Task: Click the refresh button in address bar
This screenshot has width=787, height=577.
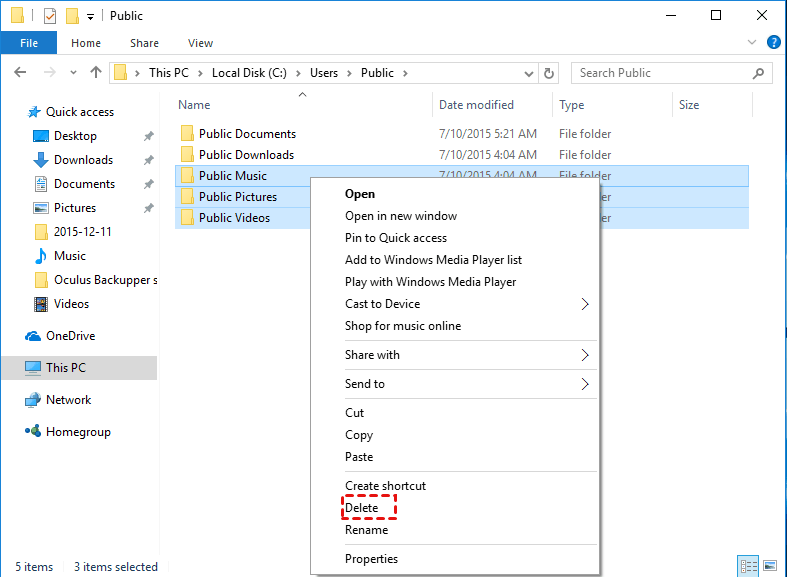Action: pyautogui.click(x=548, y=73)
